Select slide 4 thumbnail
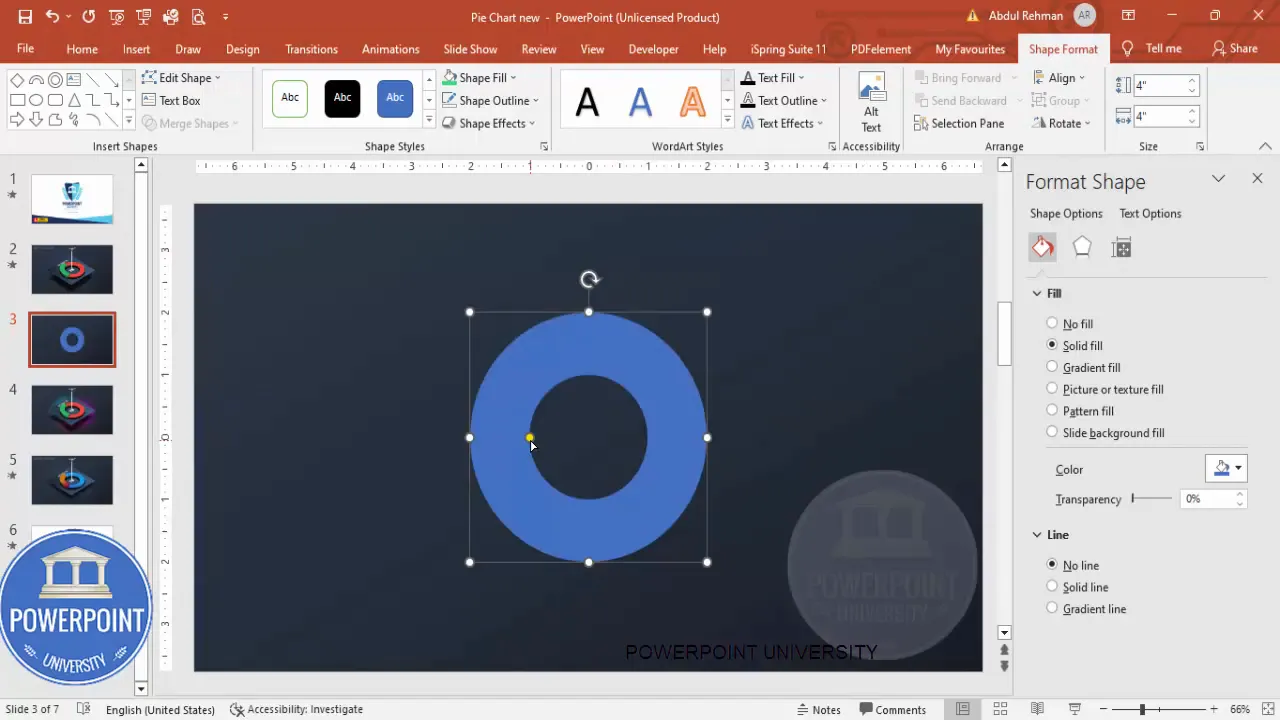Viewport: 1280px width, 720px height. tap(72, 410)
